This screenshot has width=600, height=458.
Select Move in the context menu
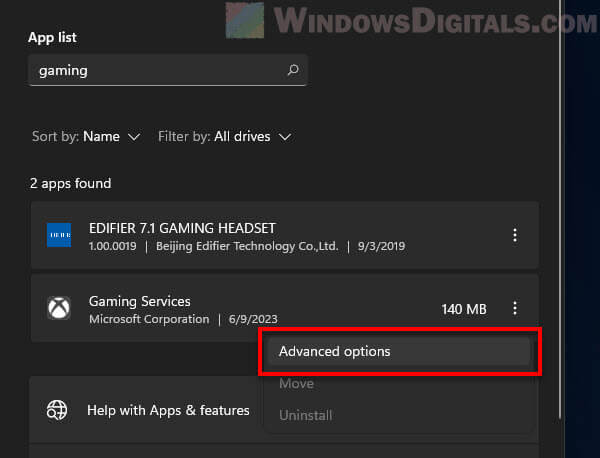(297, 383)
